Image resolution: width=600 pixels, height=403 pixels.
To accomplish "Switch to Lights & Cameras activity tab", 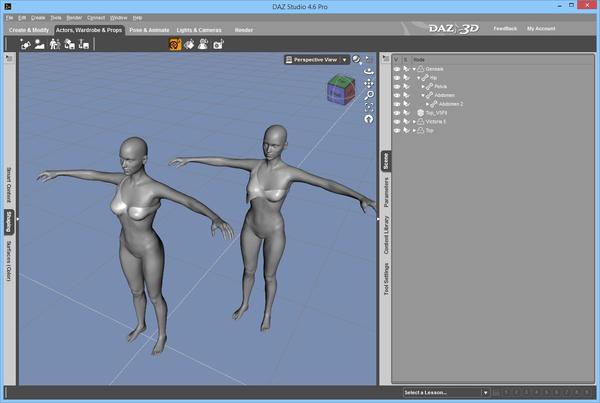I will pyautogui.click(x=199, y=30).
